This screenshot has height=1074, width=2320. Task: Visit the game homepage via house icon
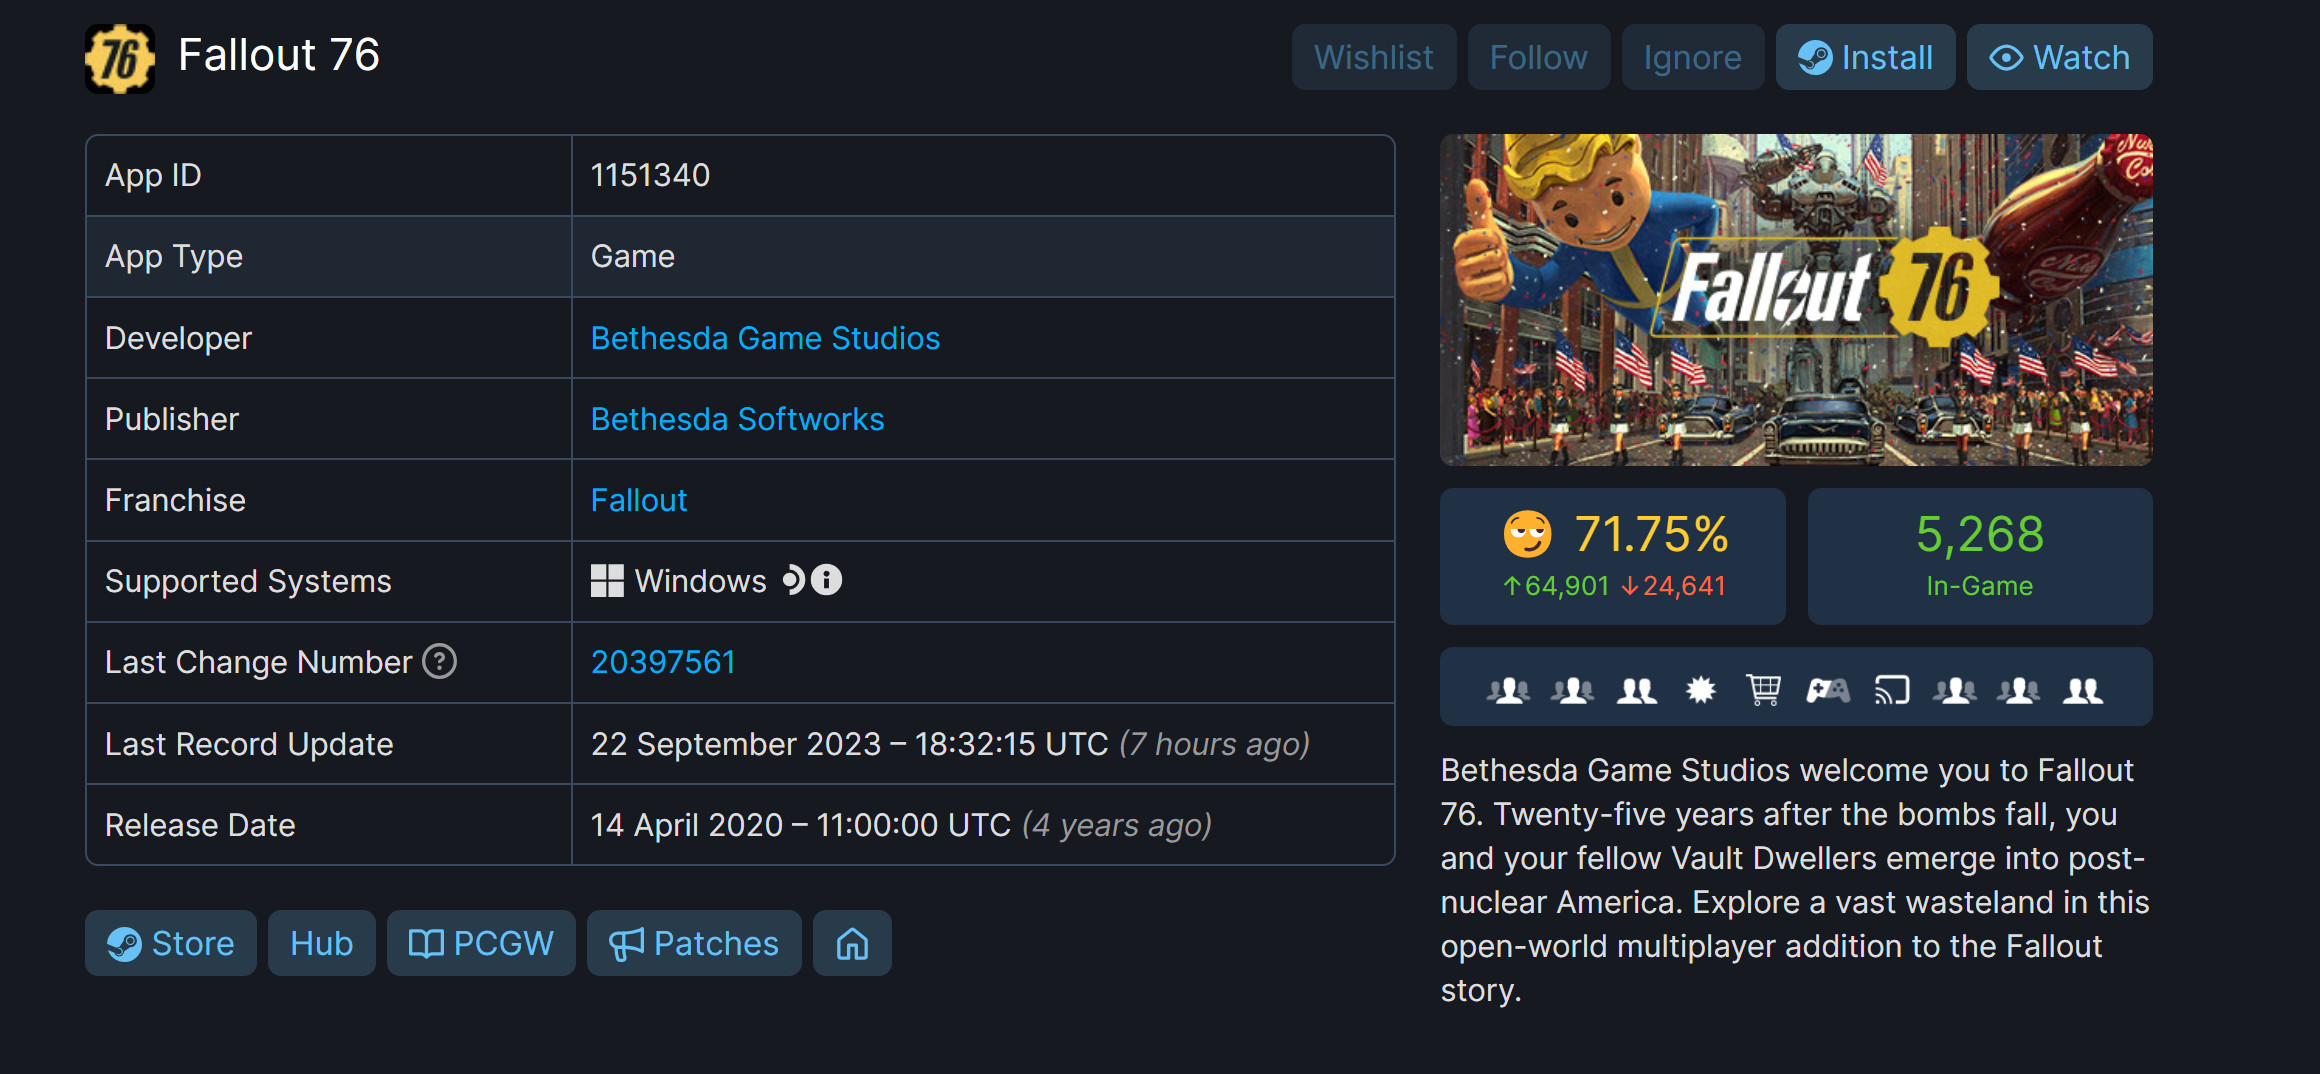[852, 943]
